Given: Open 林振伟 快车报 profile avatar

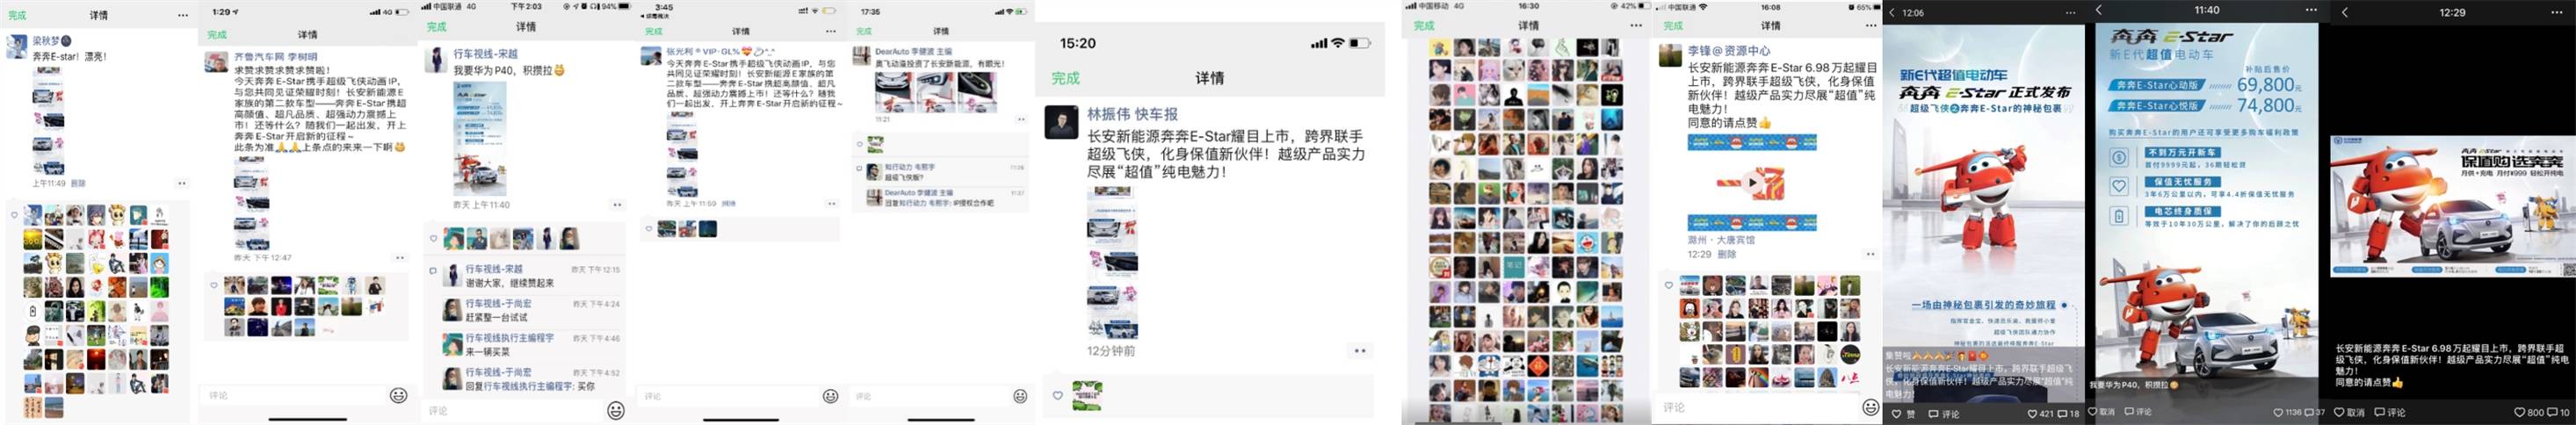Looking at the screenshot, I should click(x=1062, y=122).
